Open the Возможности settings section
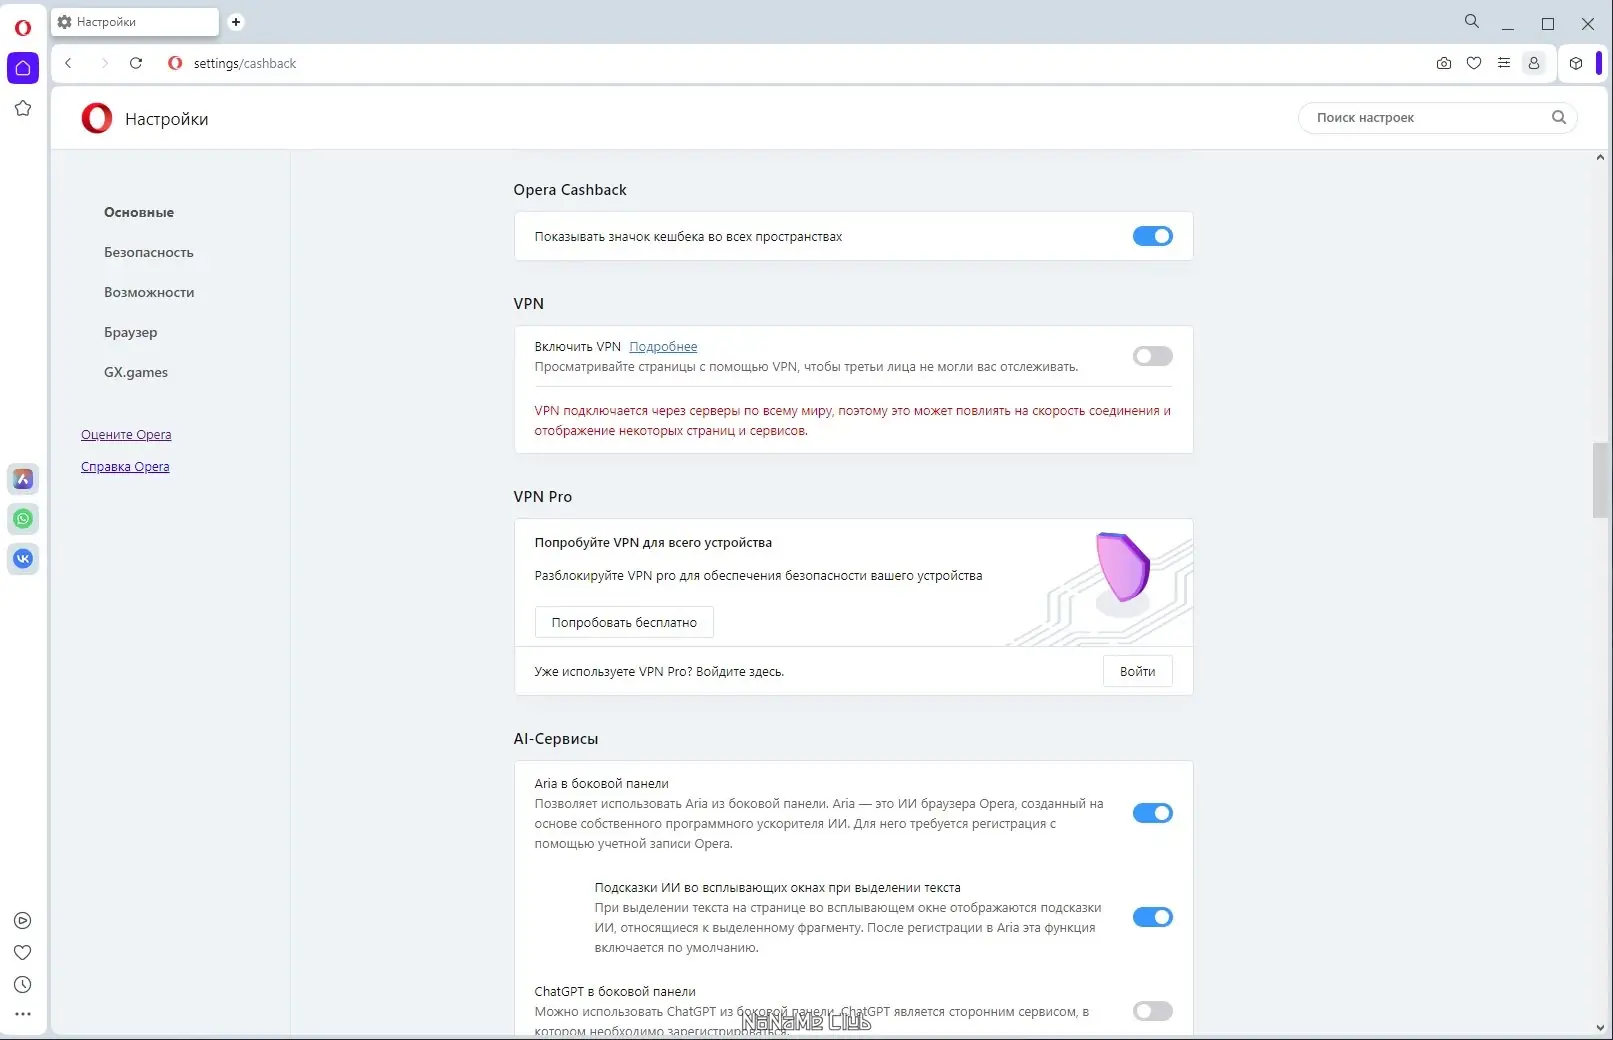The height and width of the screenshot is (1040, 1613). [149, 292]
